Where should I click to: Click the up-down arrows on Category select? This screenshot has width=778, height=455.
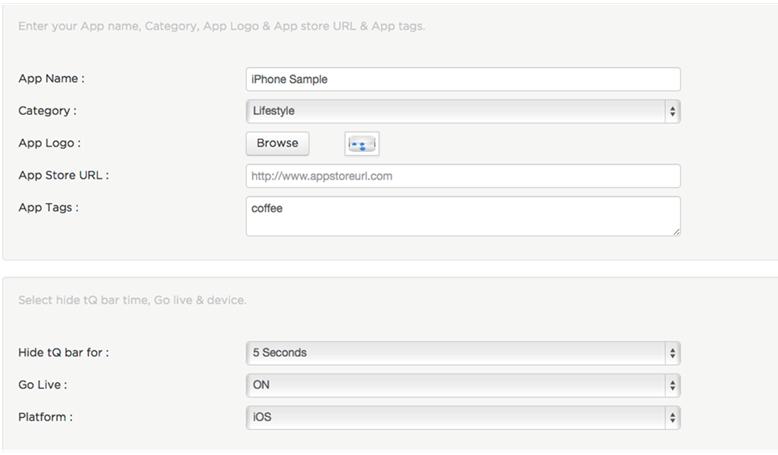[672, 111]
